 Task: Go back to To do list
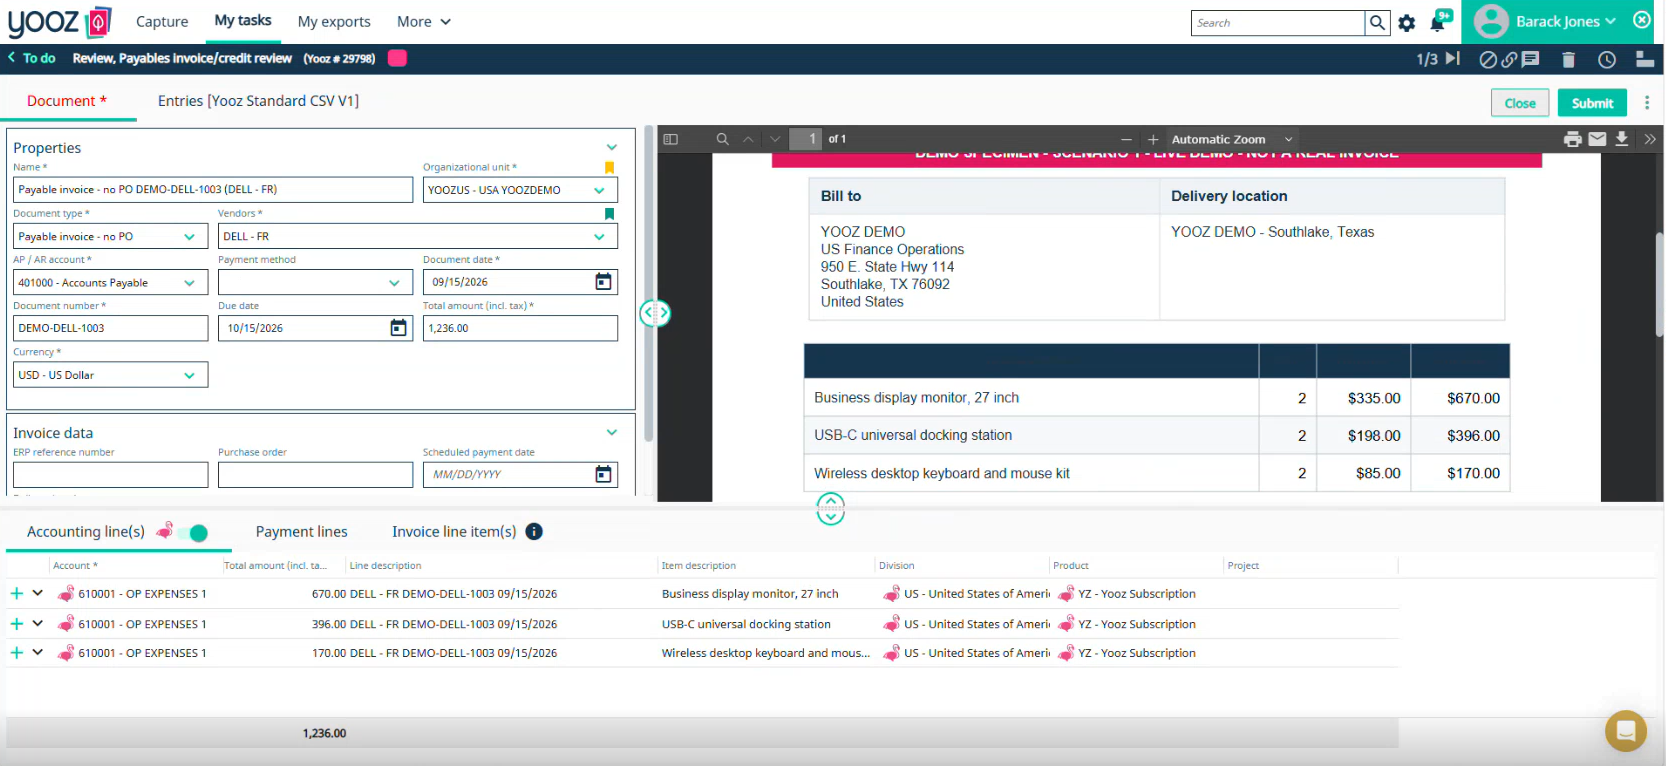point(32,58)
